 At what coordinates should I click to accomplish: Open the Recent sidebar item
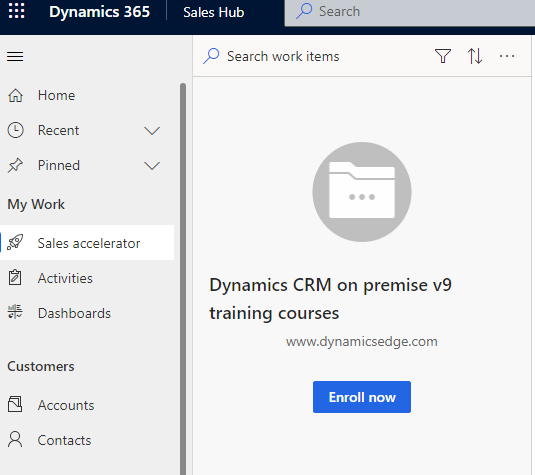click(x=87, y=130)
